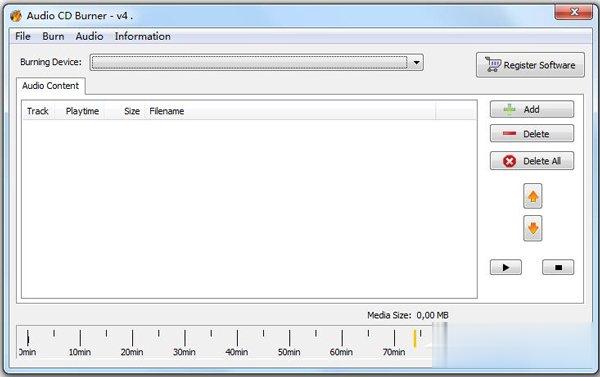Screen dimensions: 600x377
Task: Sort list by Playtime column header
Action: 82,111
